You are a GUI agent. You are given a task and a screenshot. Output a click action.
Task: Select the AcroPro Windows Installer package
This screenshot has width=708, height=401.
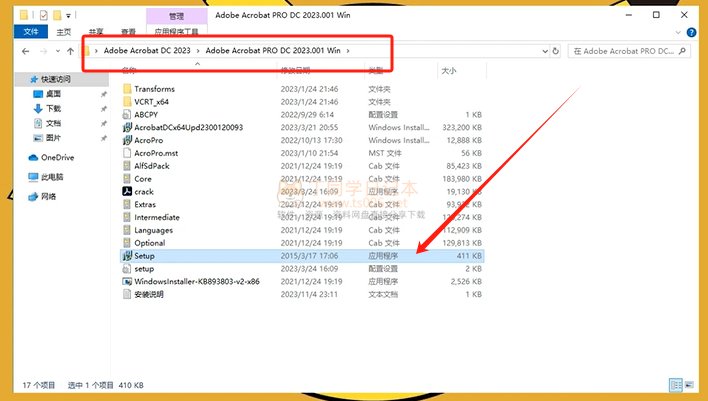tap(148, 140)
